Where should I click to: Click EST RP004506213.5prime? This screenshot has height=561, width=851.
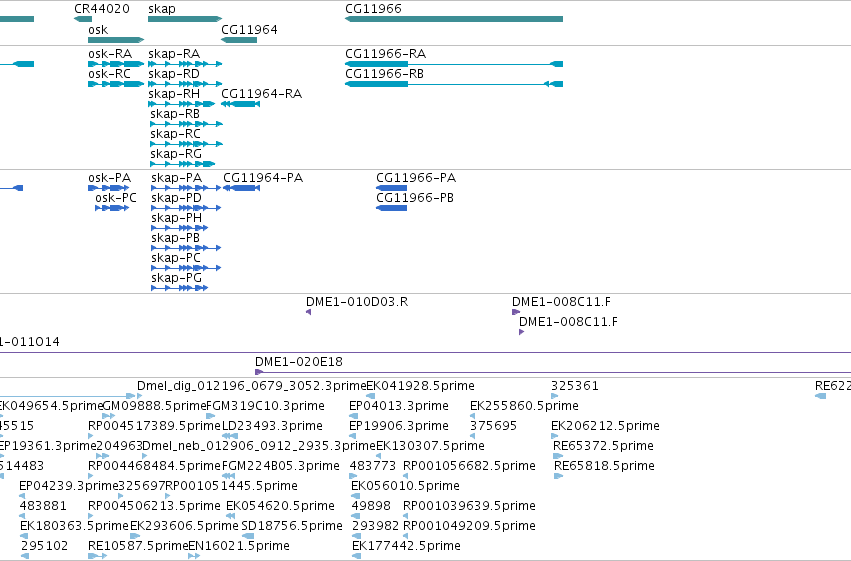click(x=93, y=516)
